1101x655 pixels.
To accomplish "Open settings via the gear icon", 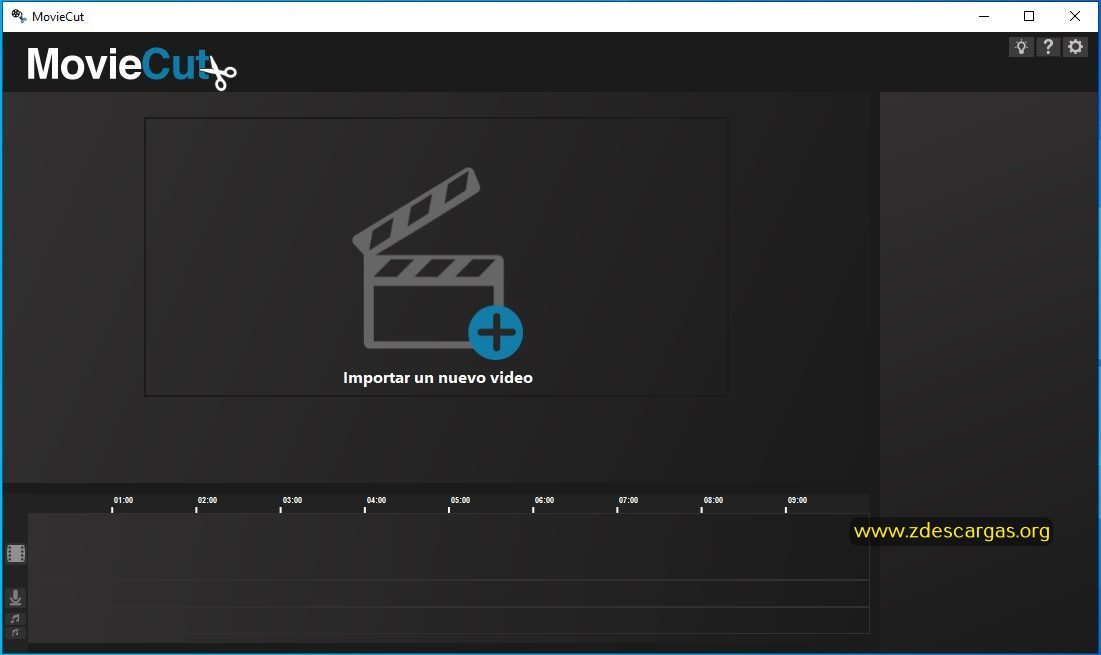I will [x=1075, y=47].
